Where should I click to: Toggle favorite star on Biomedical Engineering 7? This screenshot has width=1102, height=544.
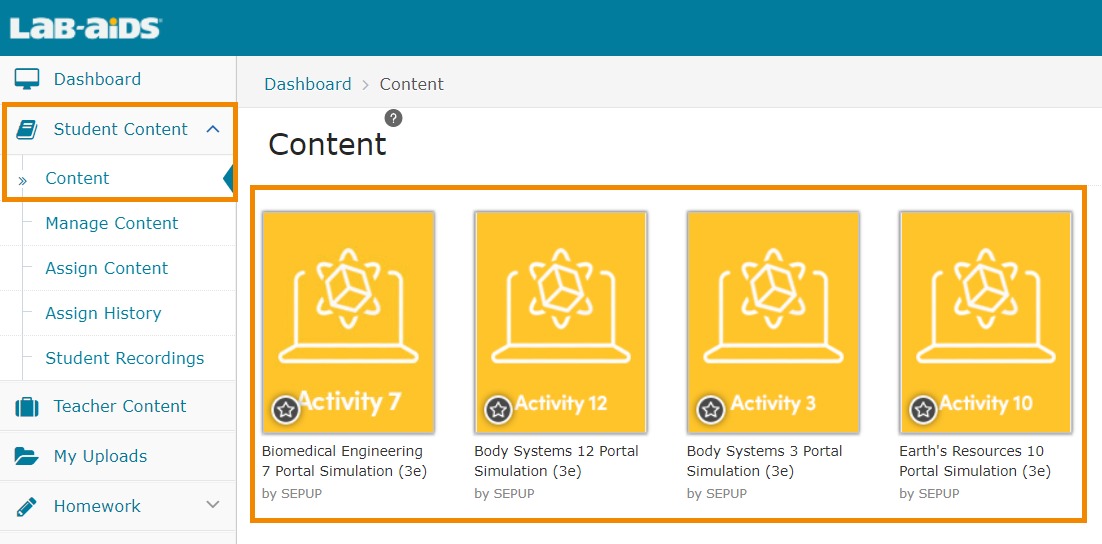[286, 409]
